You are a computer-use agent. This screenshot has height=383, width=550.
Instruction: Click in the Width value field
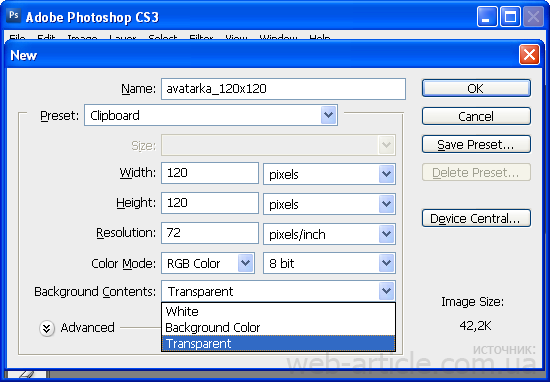click(x=210, y=173)
